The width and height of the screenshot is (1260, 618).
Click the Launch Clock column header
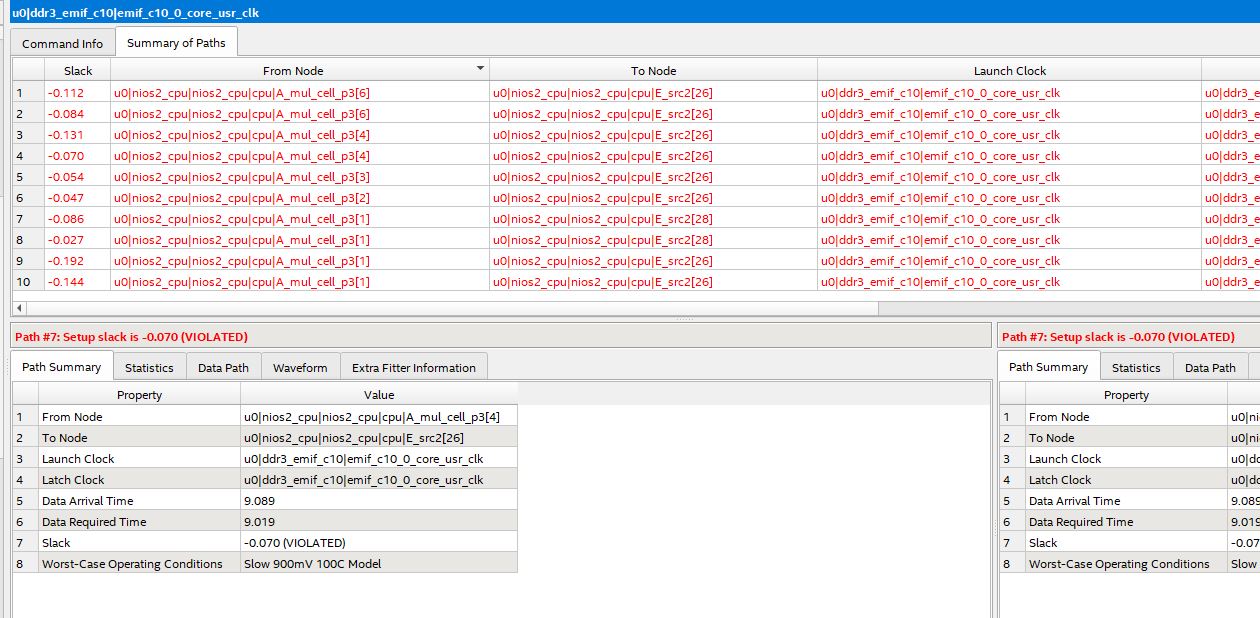click(1010, 70)
